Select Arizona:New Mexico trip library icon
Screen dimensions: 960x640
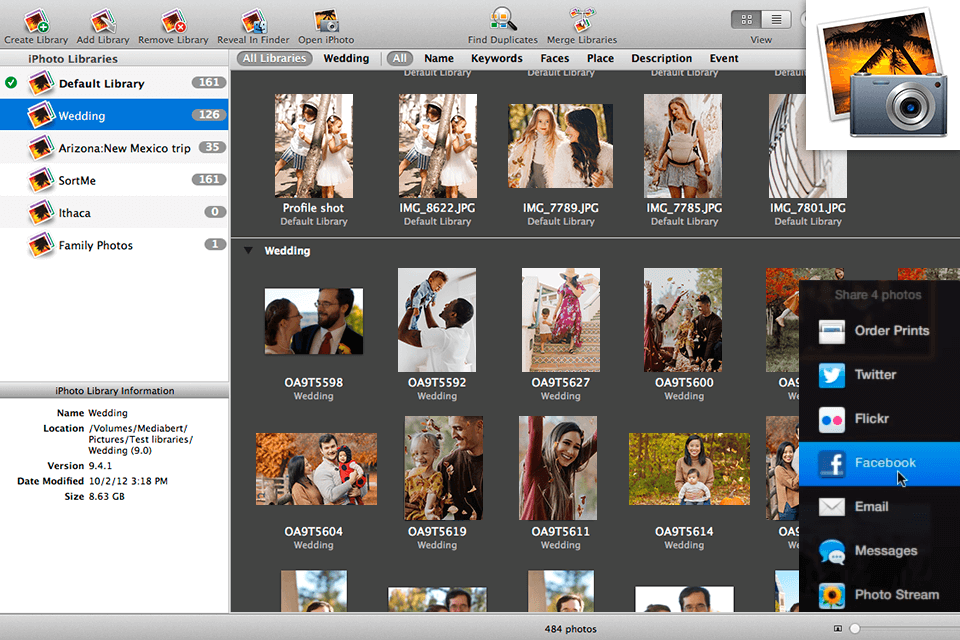40,148
